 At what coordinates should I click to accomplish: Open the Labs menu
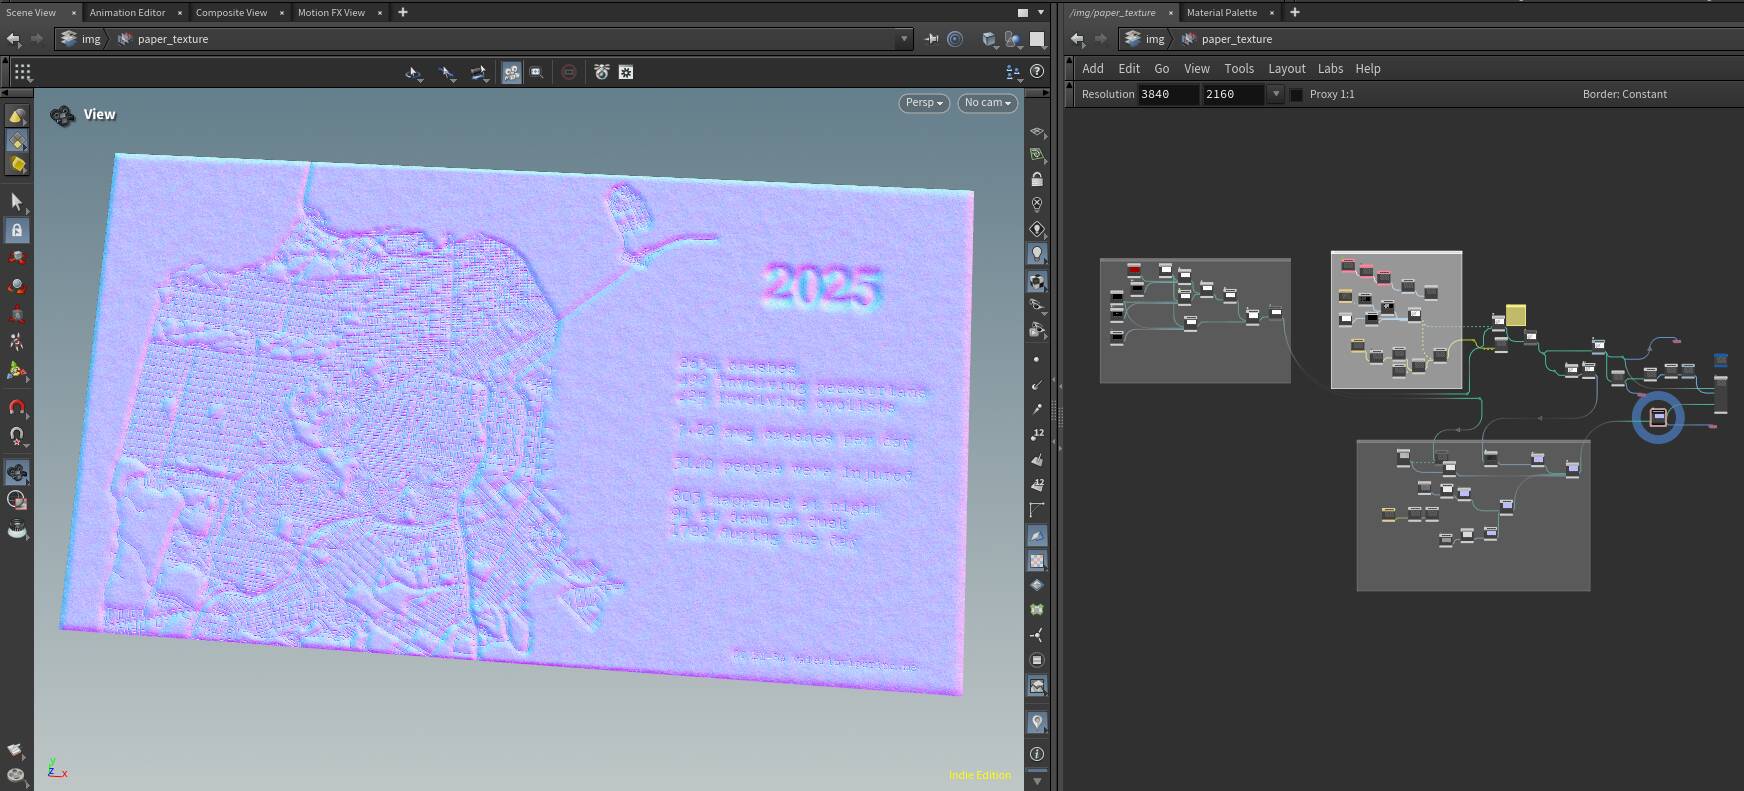pos(1330,69)
